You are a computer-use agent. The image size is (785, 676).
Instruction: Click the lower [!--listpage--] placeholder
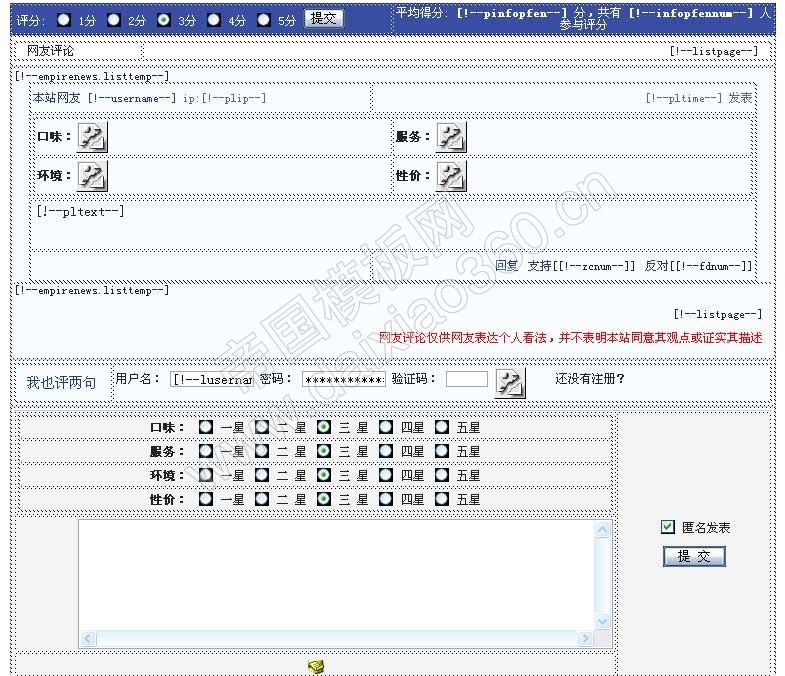[x=718, y=314]
